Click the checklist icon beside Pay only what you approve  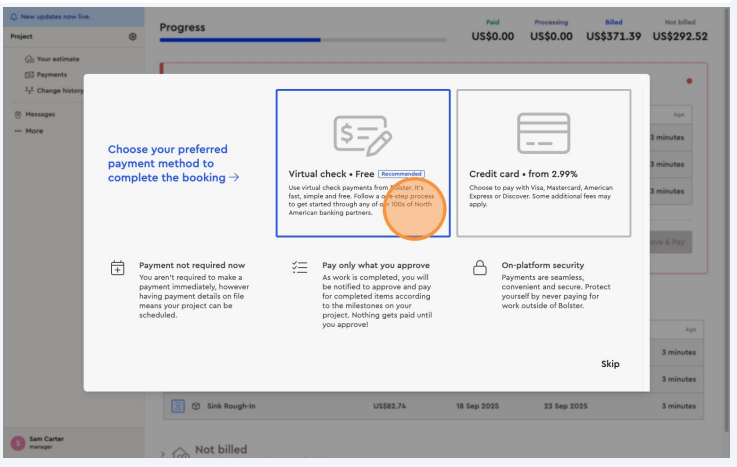tap(299, 268)
